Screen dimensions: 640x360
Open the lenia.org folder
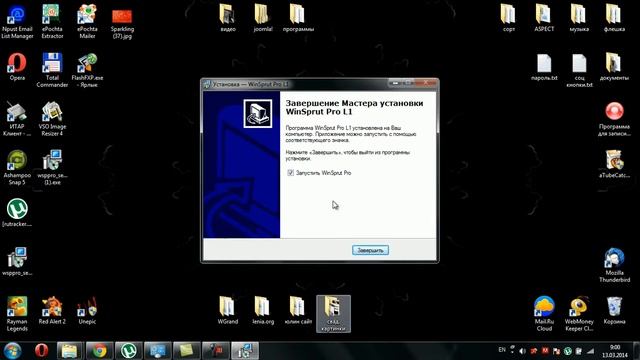[x=263, y=311]
